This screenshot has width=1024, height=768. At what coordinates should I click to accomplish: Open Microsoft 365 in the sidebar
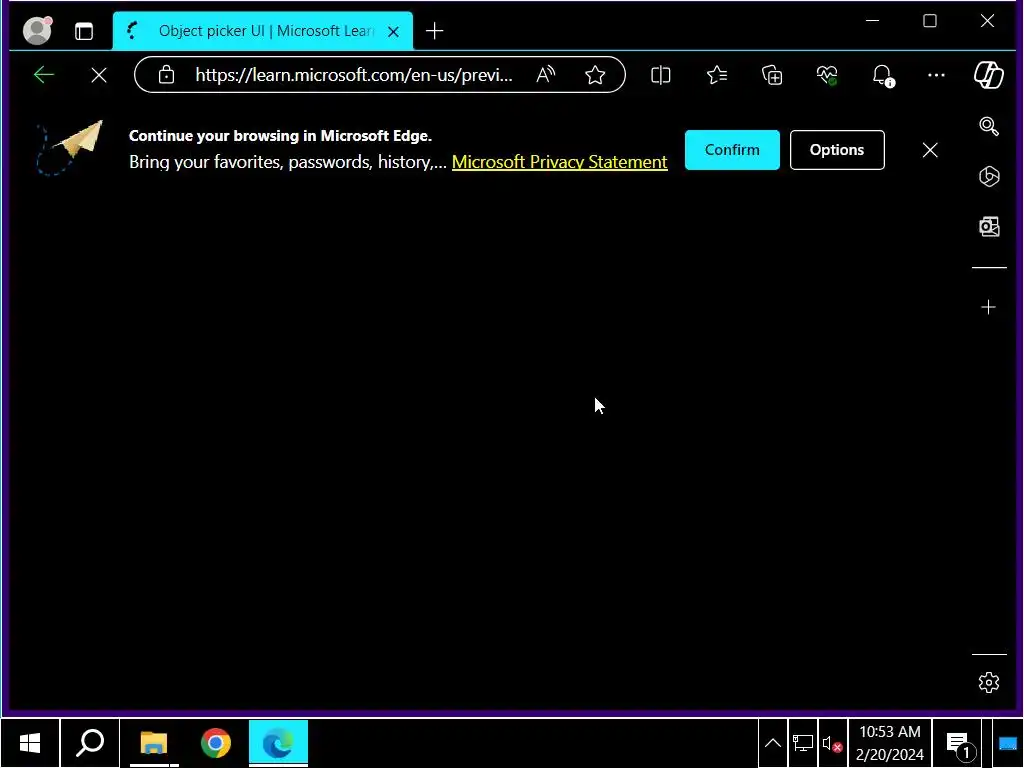pos(989,176)
